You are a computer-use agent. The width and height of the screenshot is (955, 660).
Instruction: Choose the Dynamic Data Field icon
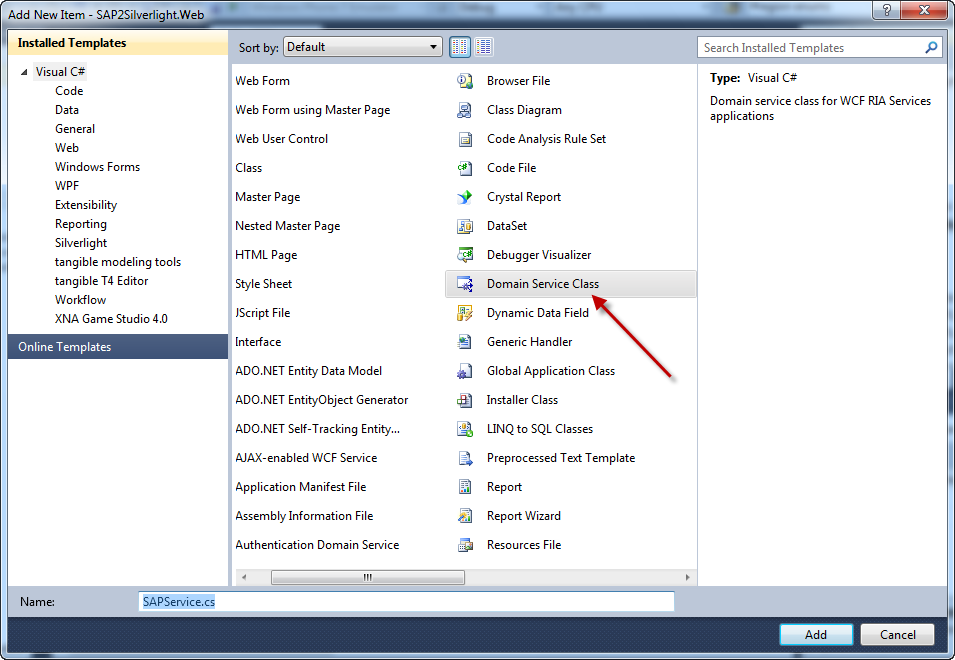(x=465, y=313)
